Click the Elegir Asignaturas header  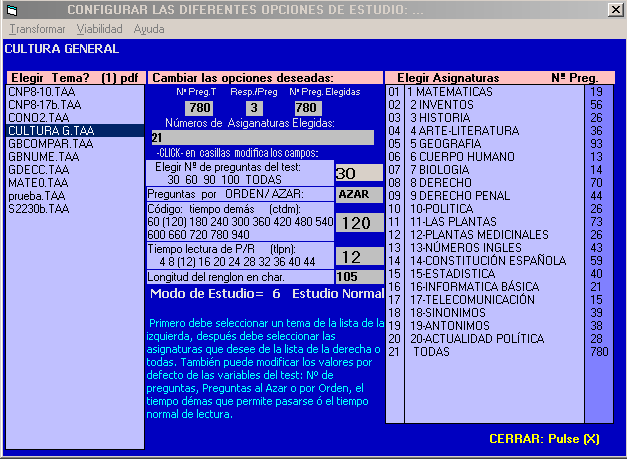(448, 78)
